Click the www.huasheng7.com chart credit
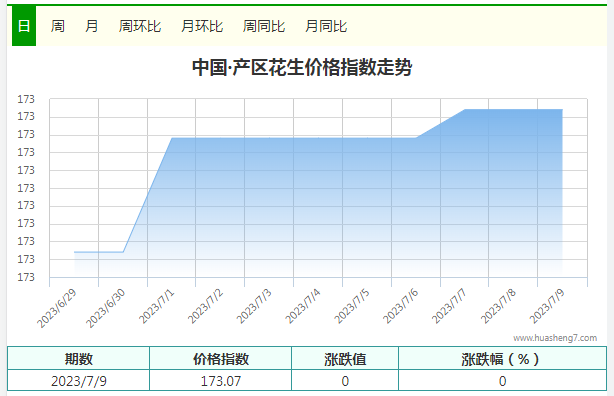 [x=555, y=338]
